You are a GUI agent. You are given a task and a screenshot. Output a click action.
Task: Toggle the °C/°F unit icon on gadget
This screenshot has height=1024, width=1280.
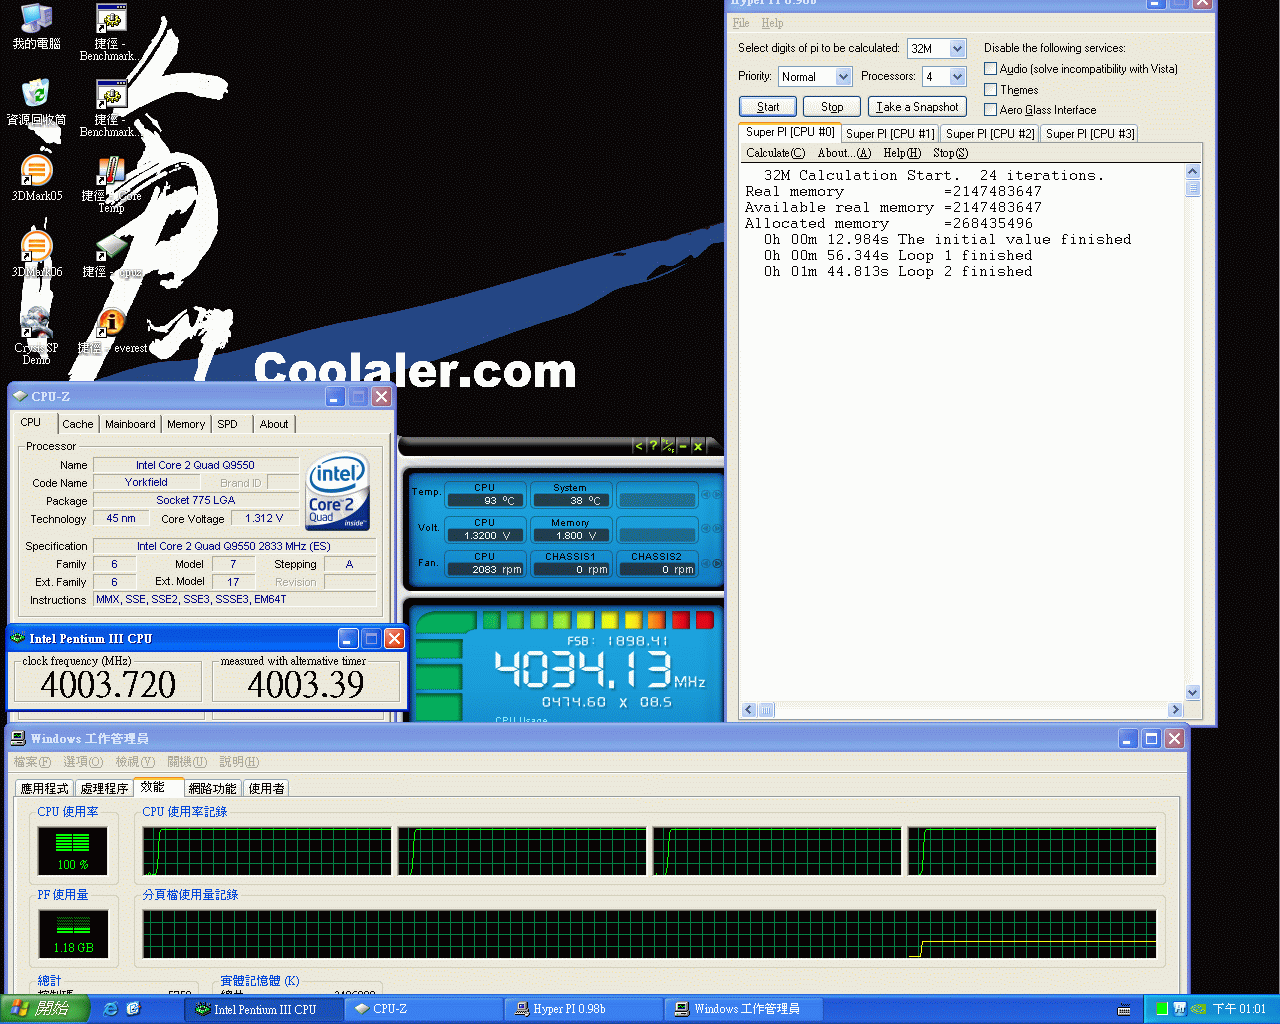point(668,446)
